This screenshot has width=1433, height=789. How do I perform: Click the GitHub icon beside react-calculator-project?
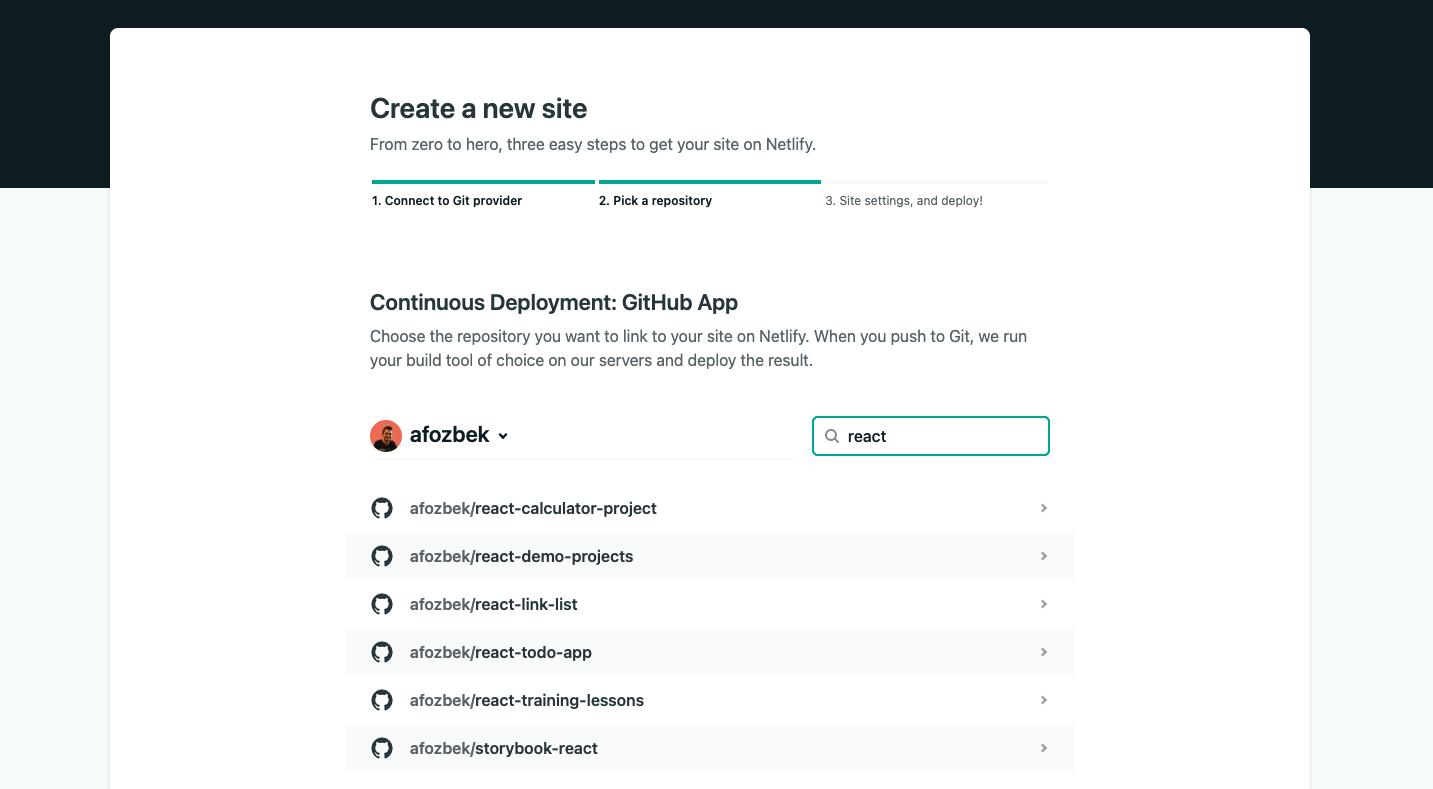coord(382,508)
